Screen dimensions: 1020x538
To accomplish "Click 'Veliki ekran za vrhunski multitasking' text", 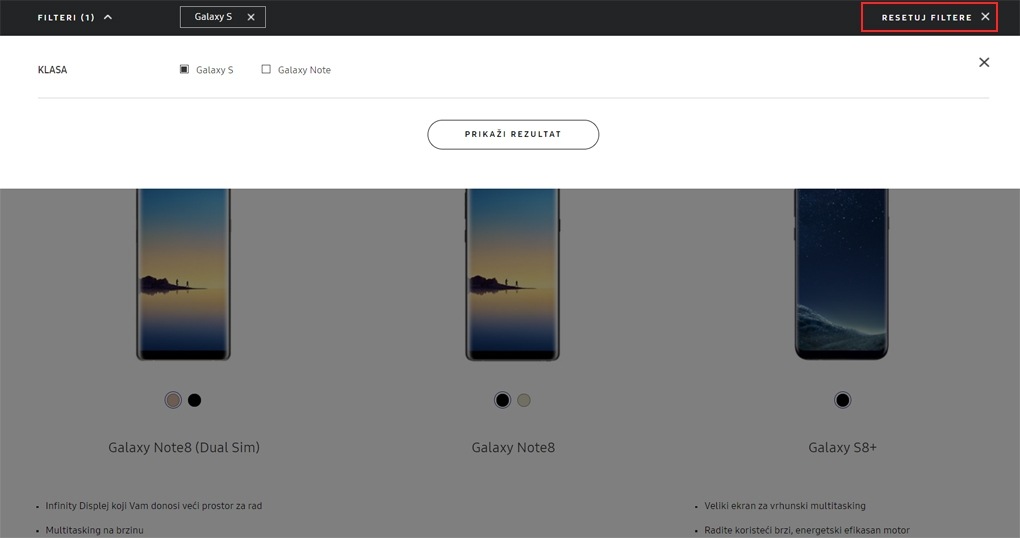I will click(x=785, y=506).
